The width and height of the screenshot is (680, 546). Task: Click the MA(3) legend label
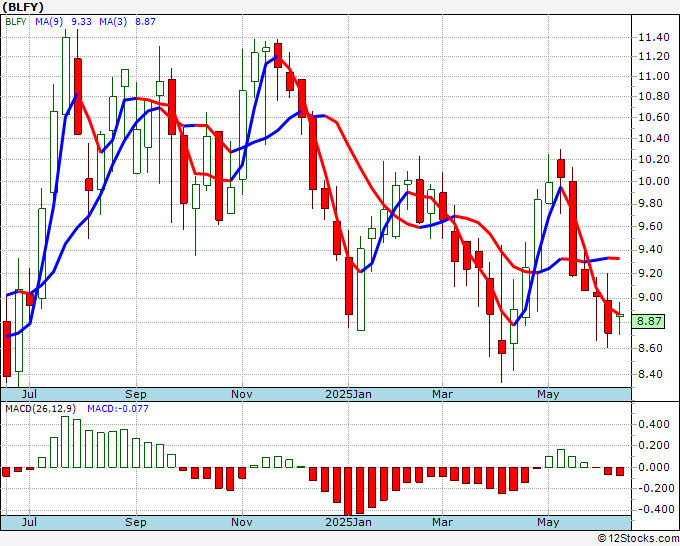(x=113, y=21)
